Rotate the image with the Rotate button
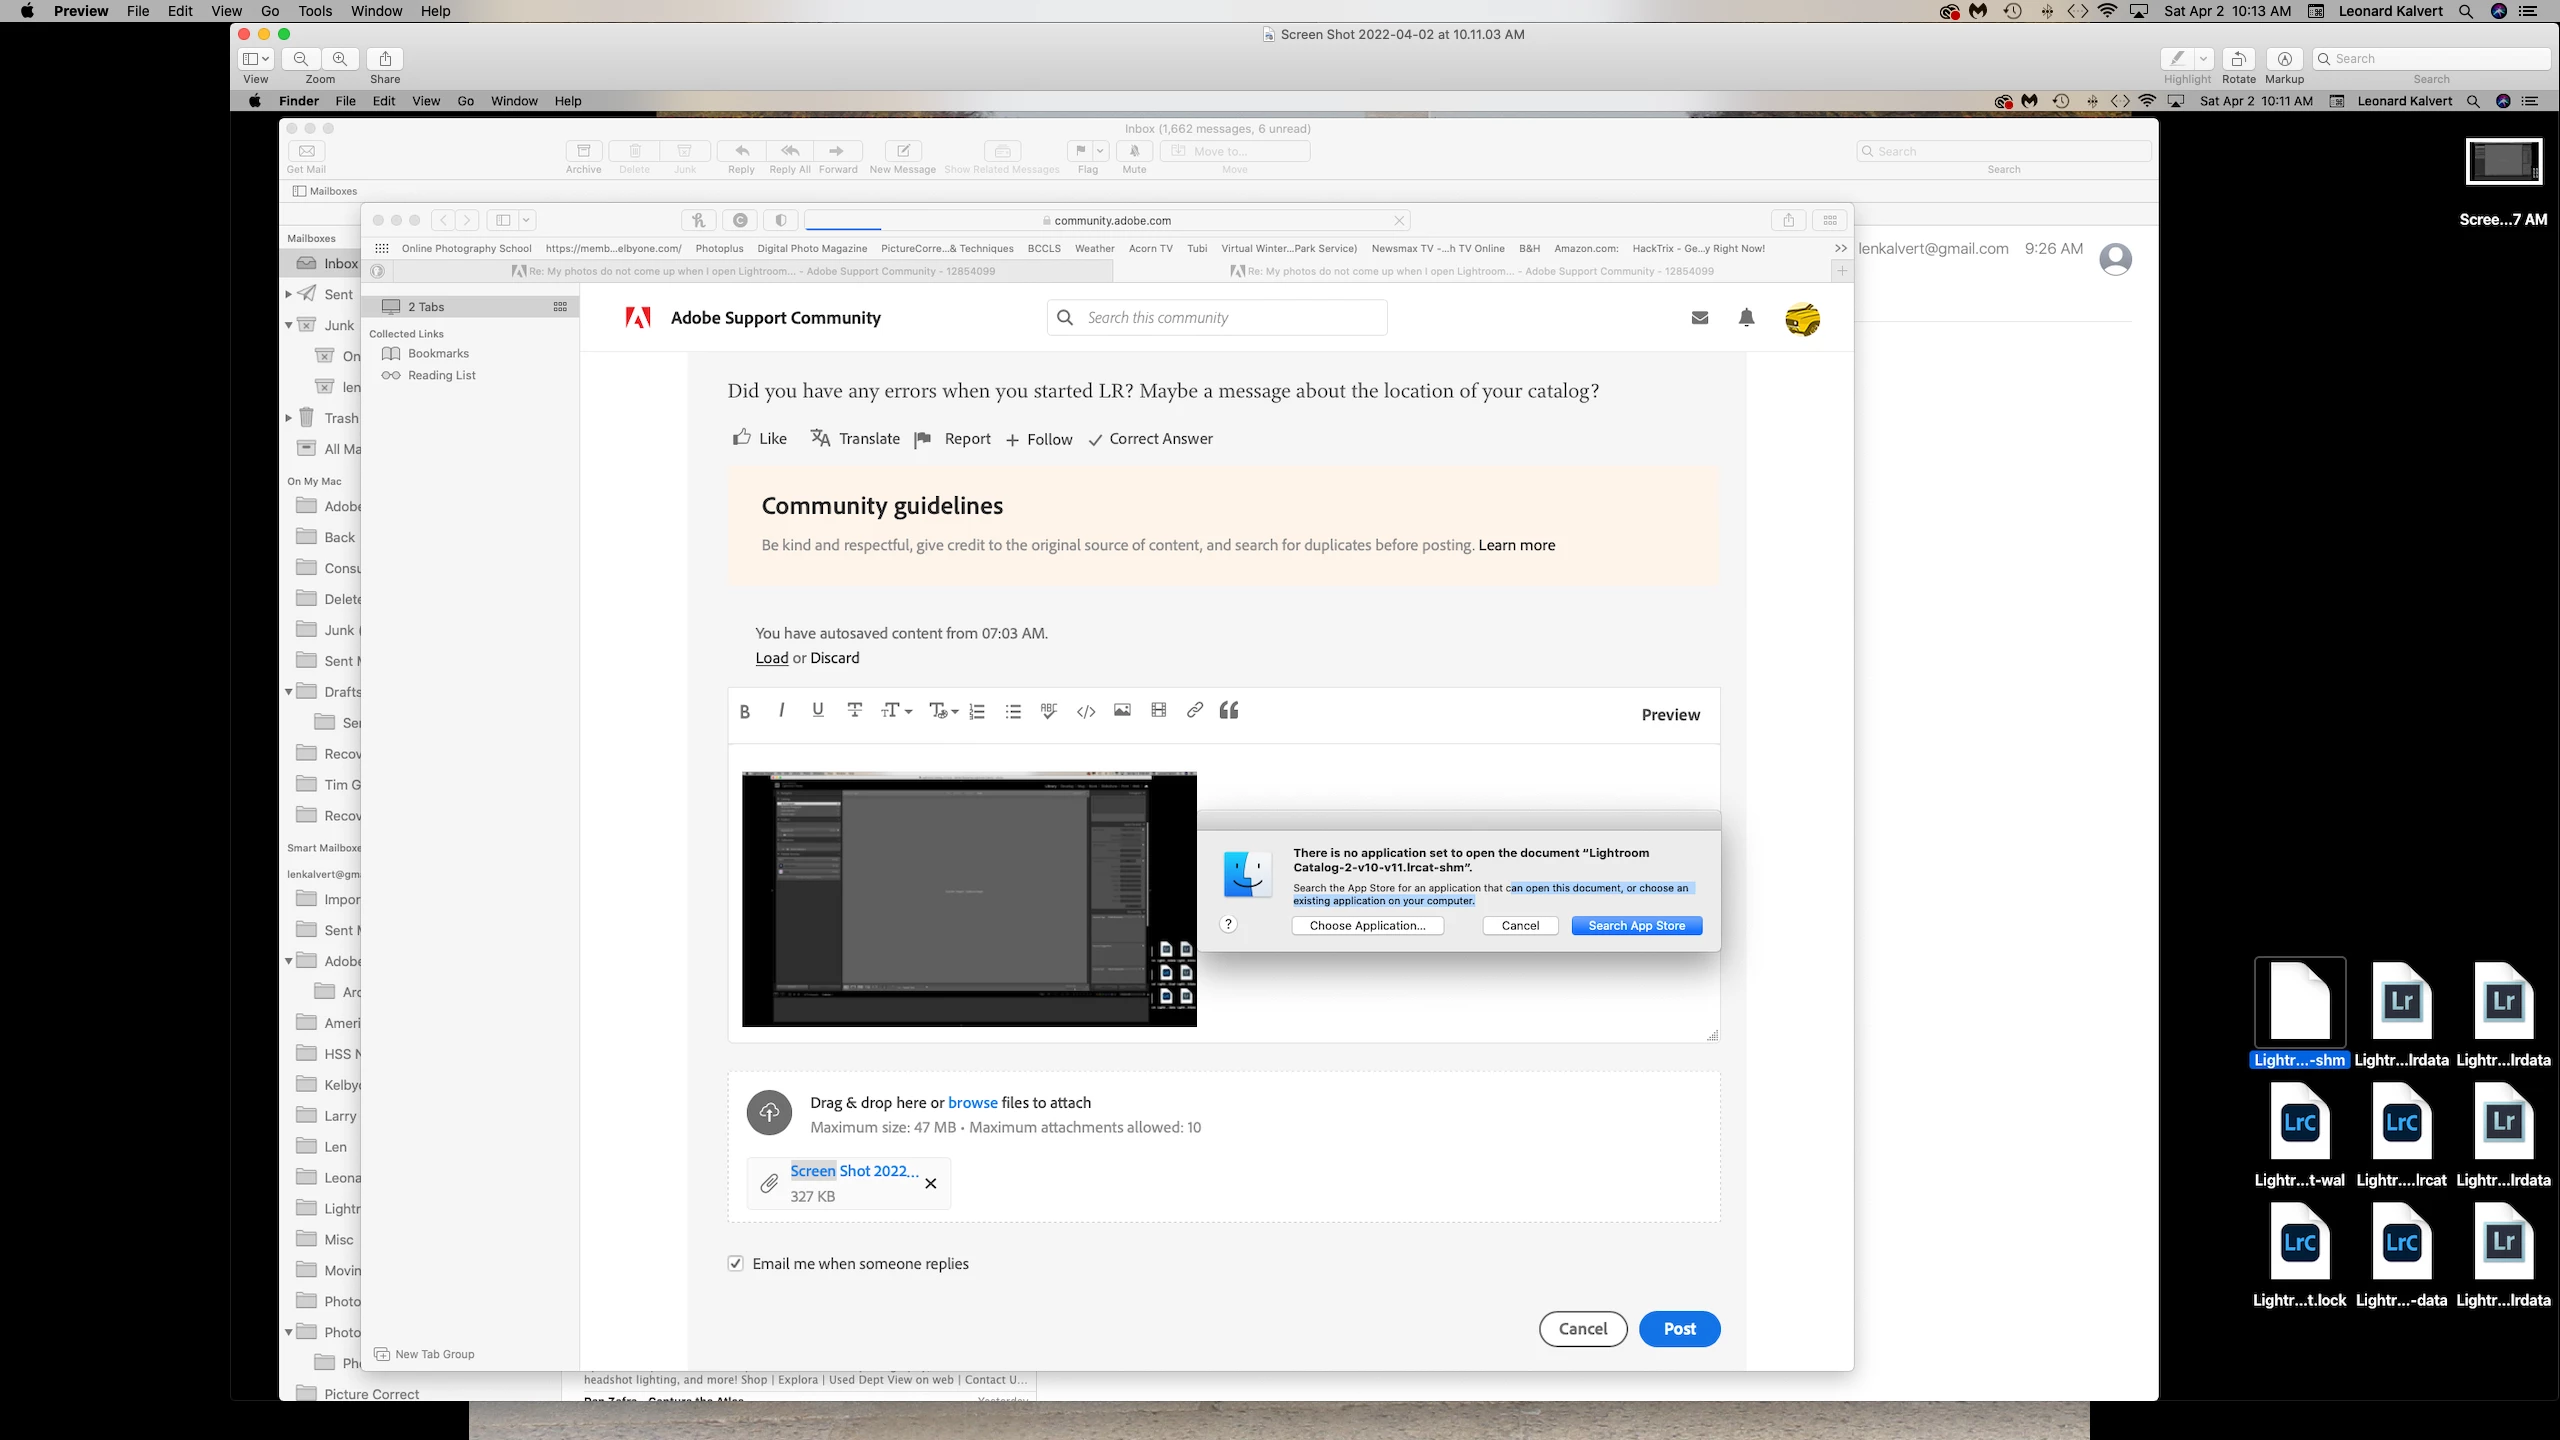Image resolution: width=2560 pixels, height=1440 pixels. 2238,59
